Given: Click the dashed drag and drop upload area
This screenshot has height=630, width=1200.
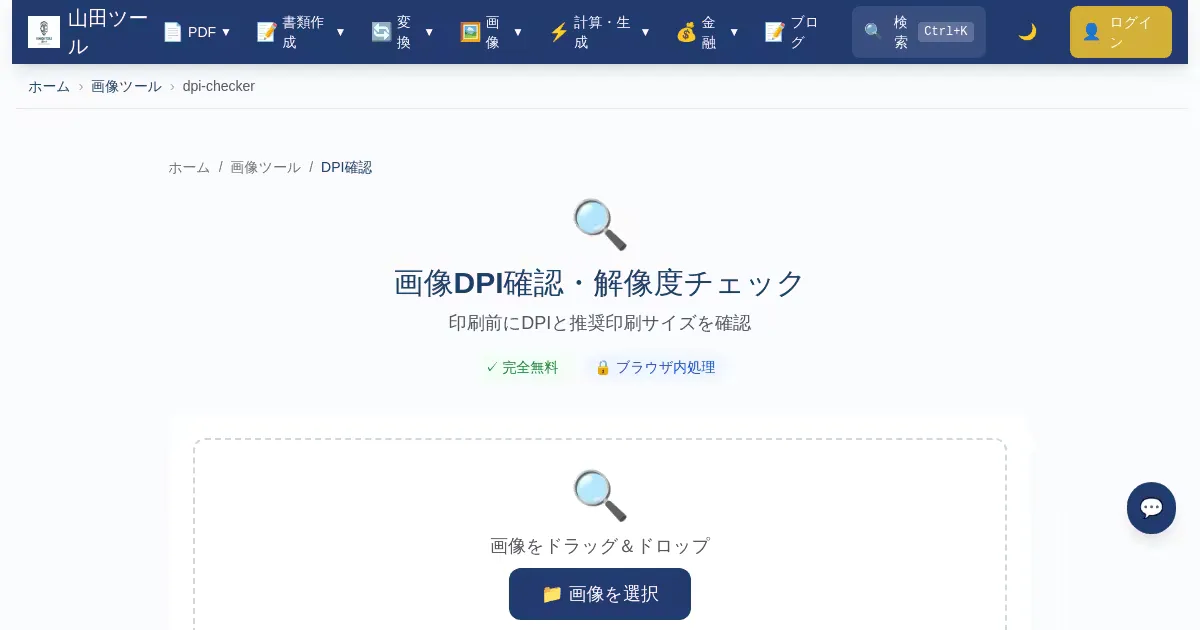Looking at the screenshot, I should pyautogui.click(x=600, y=535).
